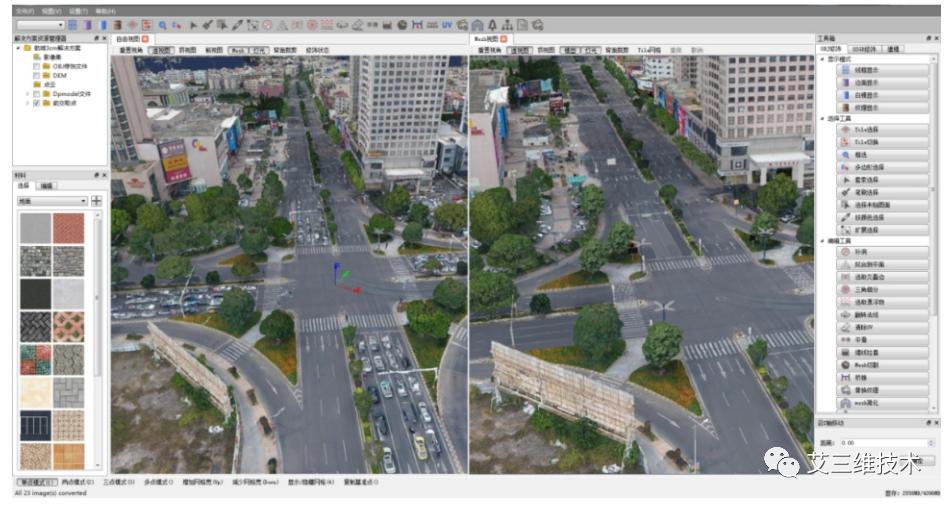This screenshot has height=505, width=952.
Task: Switch to the 编辑 tab in material panel
Action: pos(47,186)
